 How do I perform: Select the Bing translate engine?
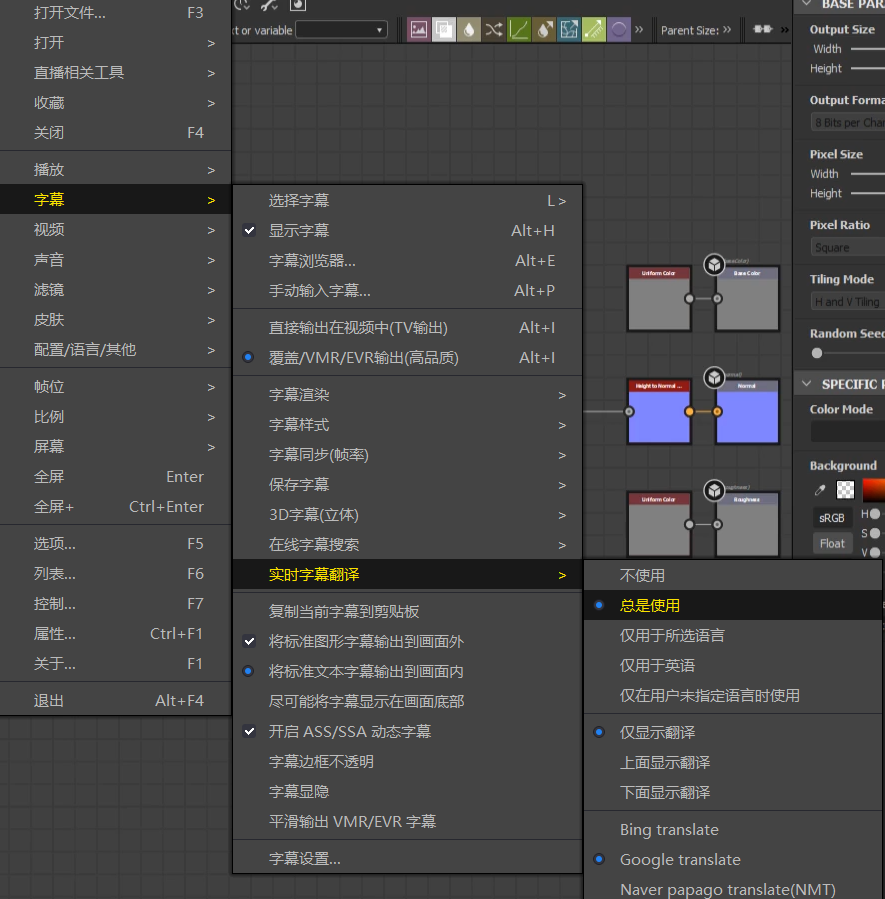click(x=669, y=830)
